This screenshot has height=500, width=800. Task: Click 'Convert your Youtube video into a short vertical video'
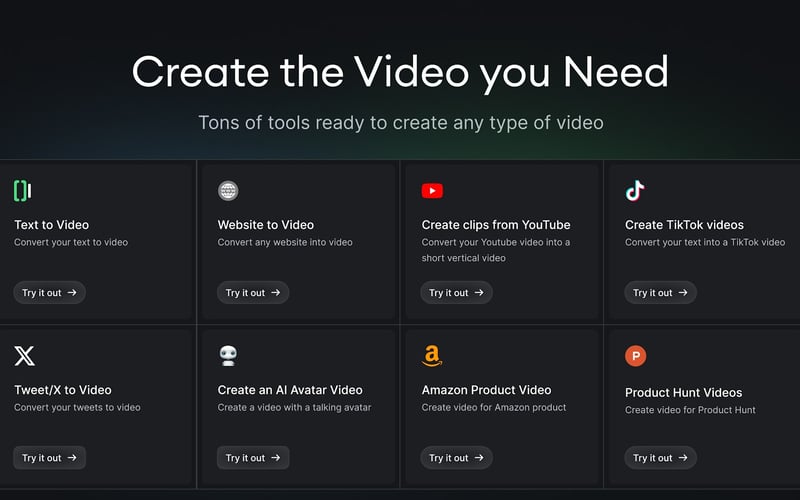[x=496, y=250]
